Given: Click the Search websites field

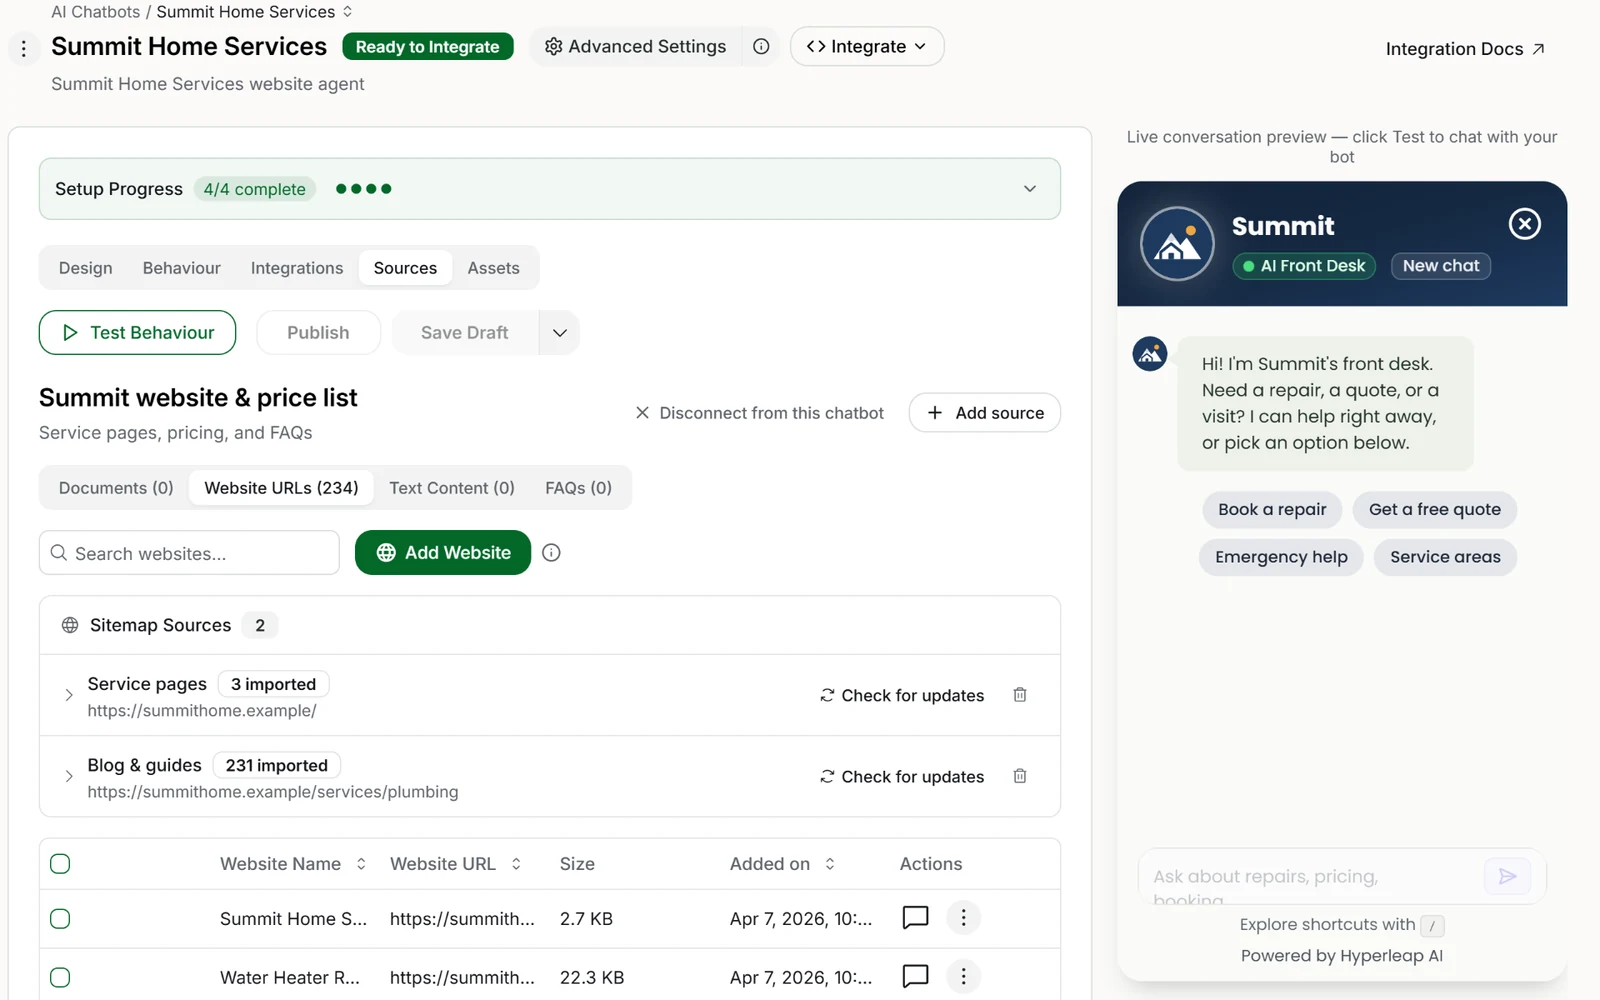Looking at the screenshot, I should coord(189,553).
